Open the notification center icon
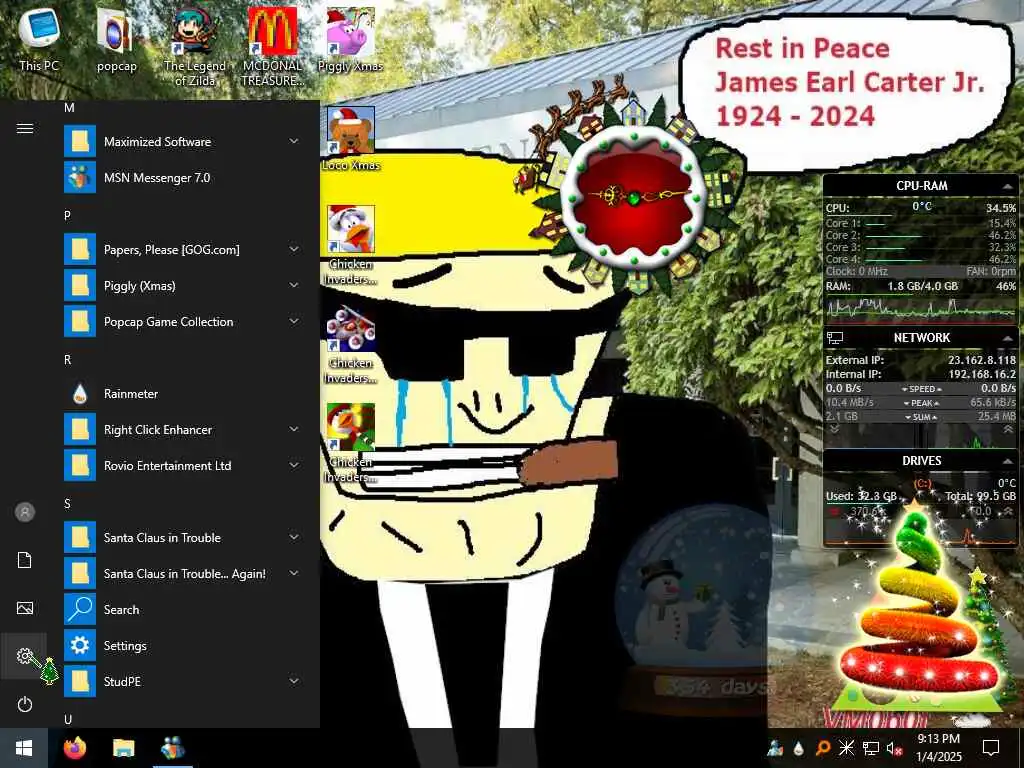This screenshot has height=768, width=1024. coord(991,748)
